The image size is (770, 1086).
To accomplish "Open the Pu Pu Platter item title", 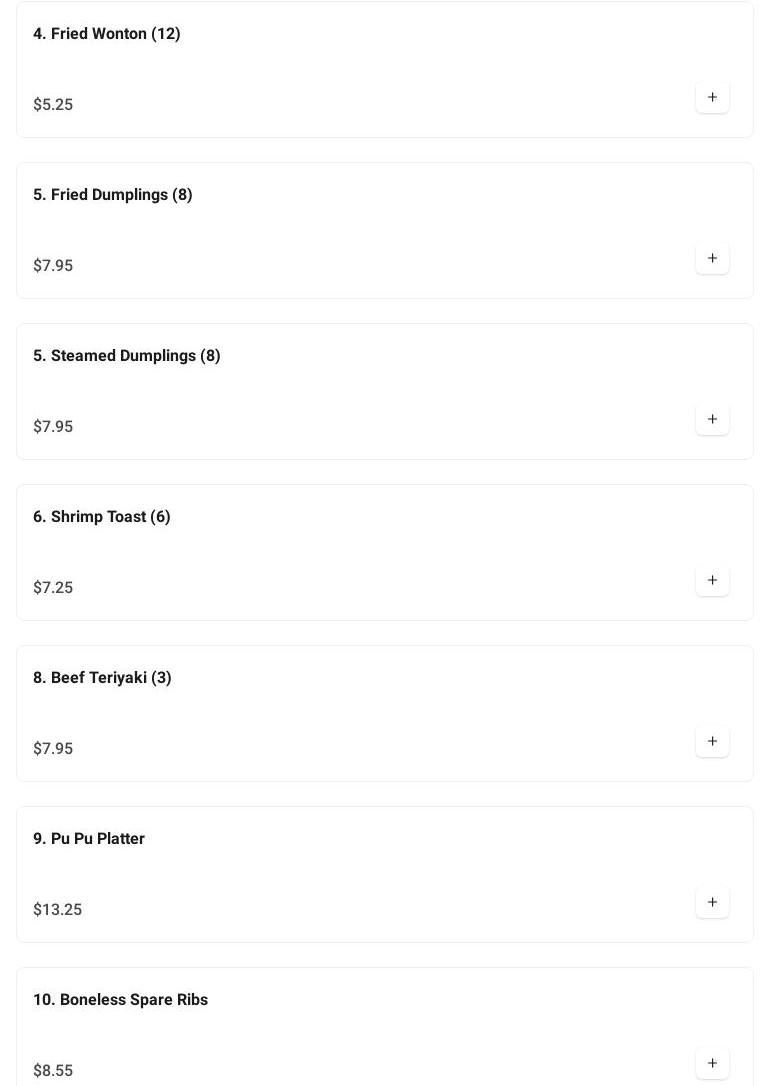I will [89, 839].
